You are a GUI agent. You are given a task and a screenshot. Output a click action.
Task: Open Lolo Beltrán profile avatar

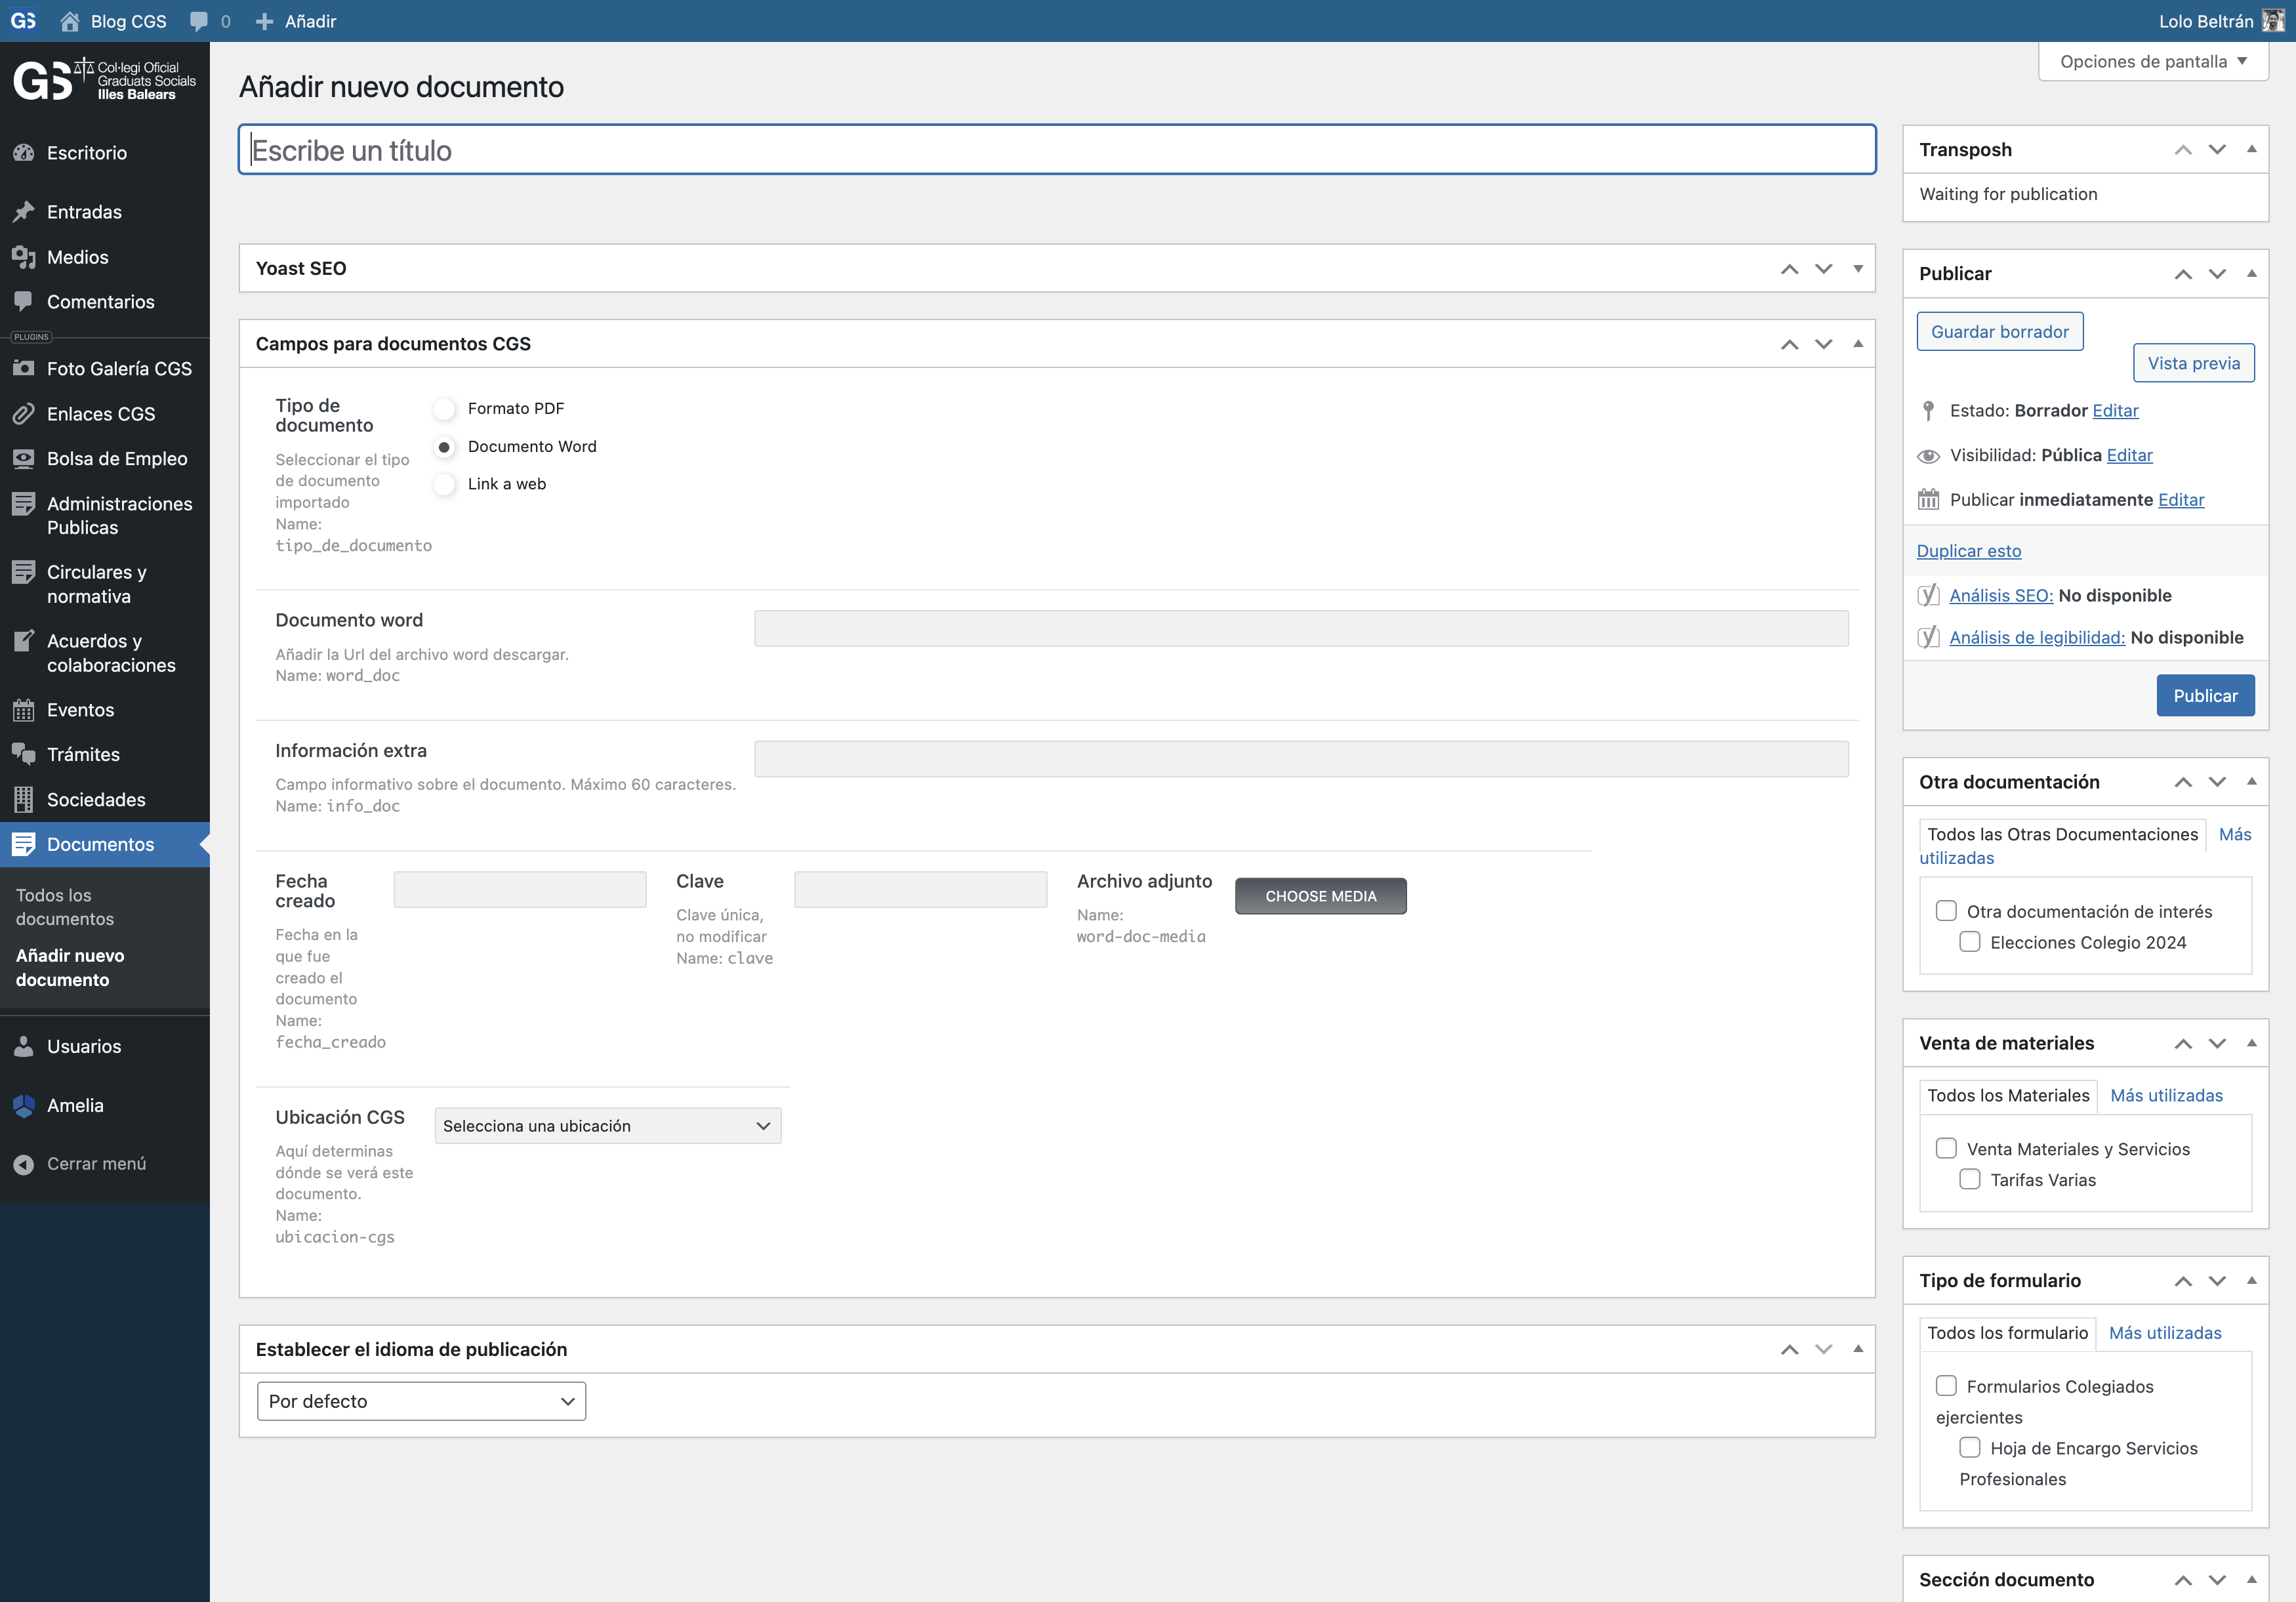[x=2273, y=21]
